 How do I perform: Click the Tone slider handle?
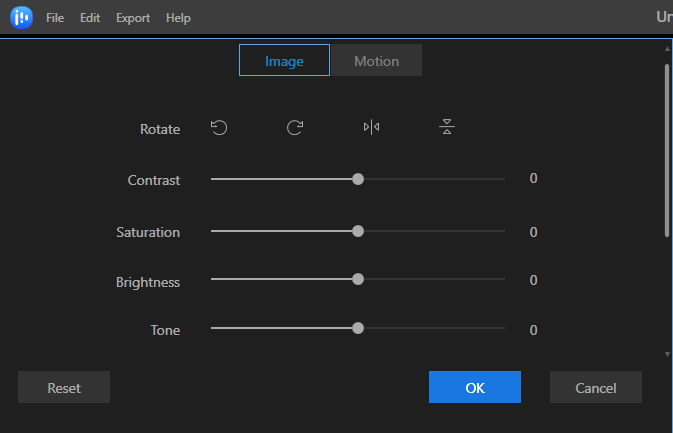[358, 328]
